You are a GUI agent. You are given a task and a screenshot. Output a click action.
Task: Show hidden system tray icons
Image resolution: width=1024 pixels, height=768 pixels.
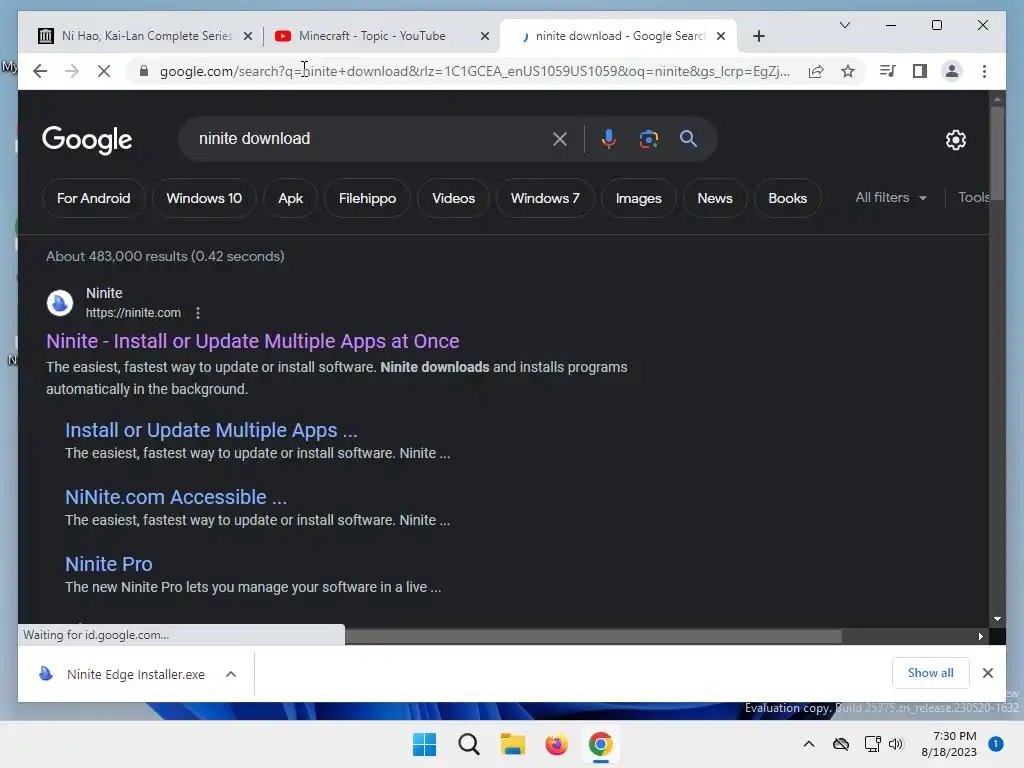(808, 744)
